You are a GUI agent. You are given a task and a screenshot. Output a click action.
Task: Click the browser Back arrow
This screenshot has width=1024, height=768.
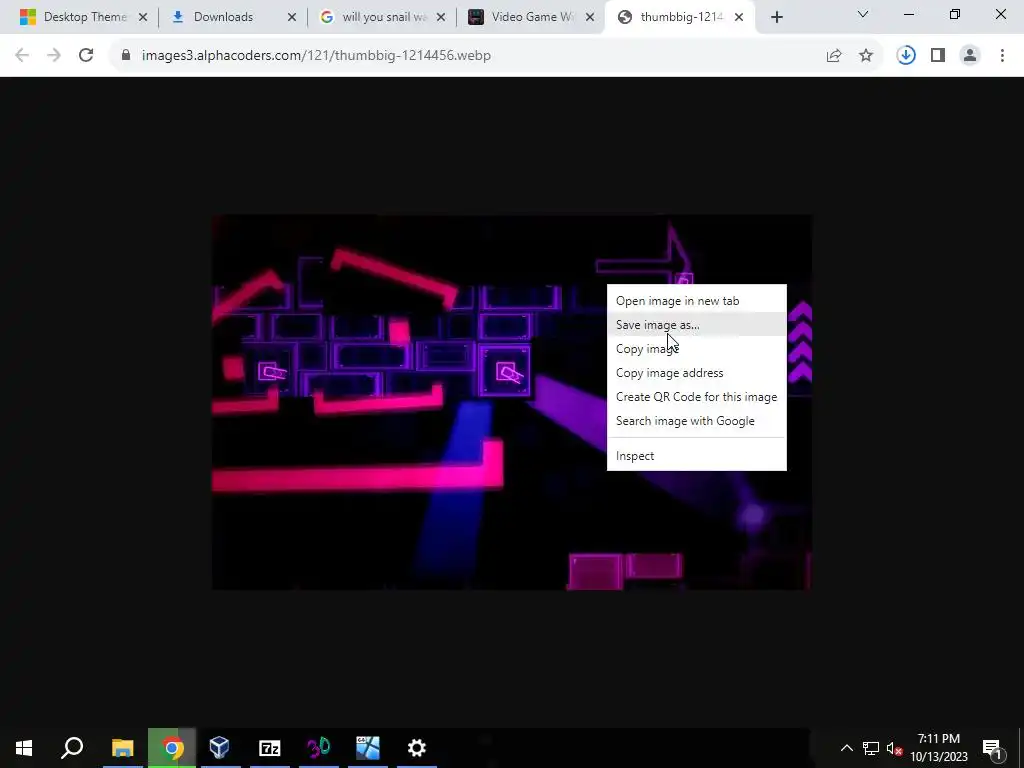pyautogui.click(x=22, y=56)
